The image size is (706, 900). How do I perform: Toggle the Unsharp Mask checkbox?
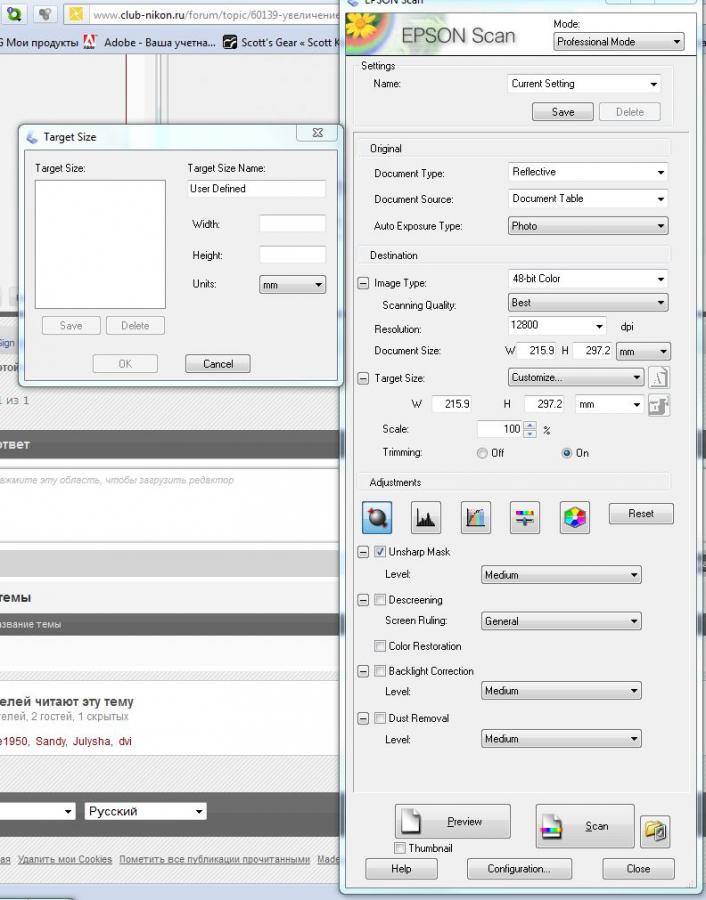point(379,552)
